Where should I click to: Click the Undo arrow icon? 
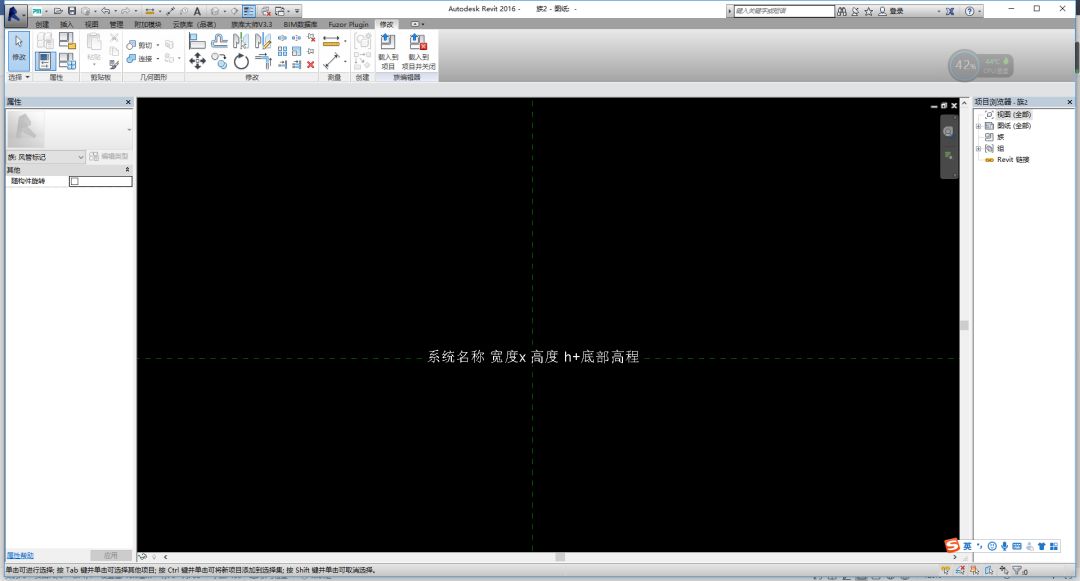(105, 11)
